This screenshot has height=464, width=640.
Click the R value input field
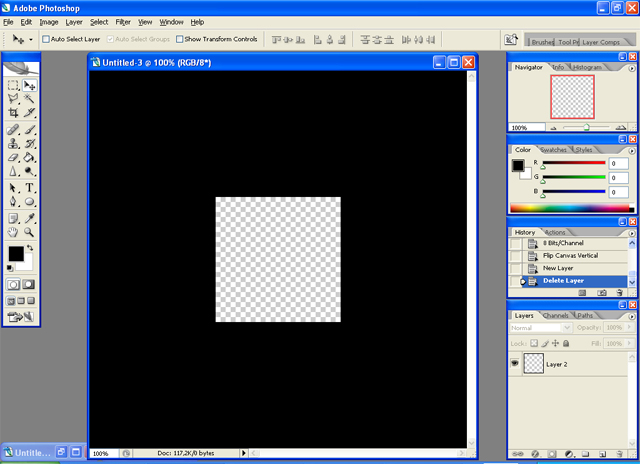point(618,163)
